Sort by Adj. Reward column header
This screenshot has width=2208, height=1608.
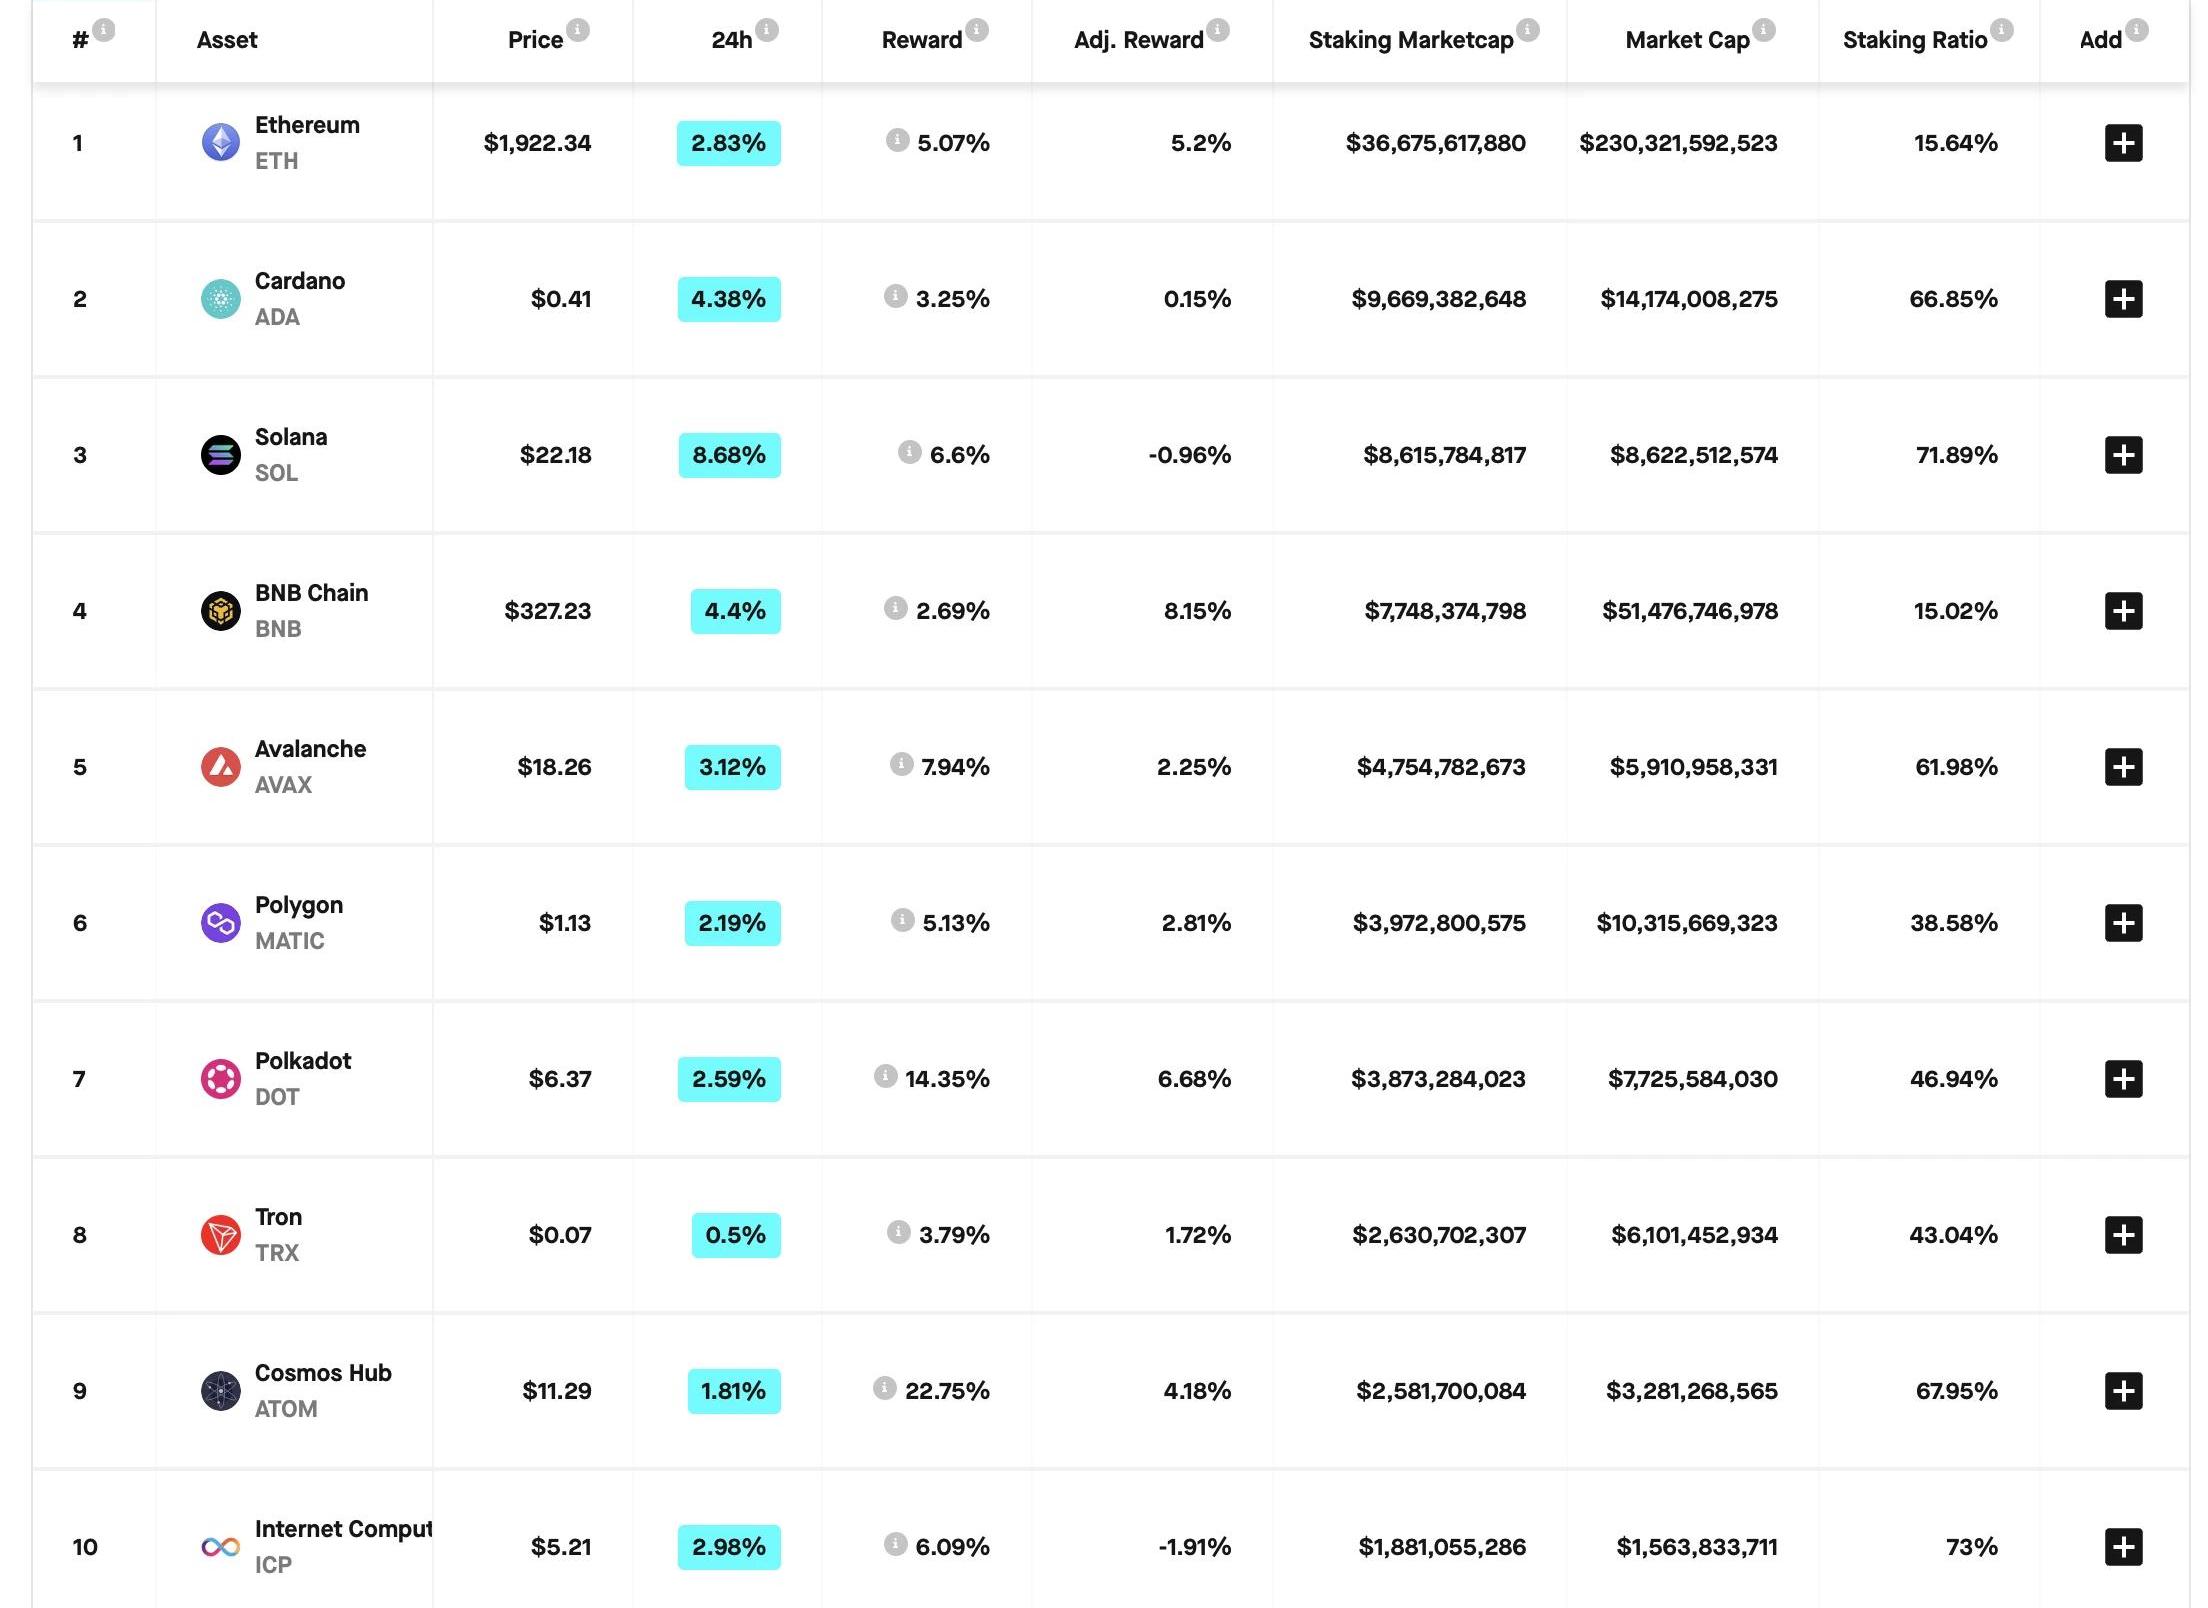[x=1138, y=40]
